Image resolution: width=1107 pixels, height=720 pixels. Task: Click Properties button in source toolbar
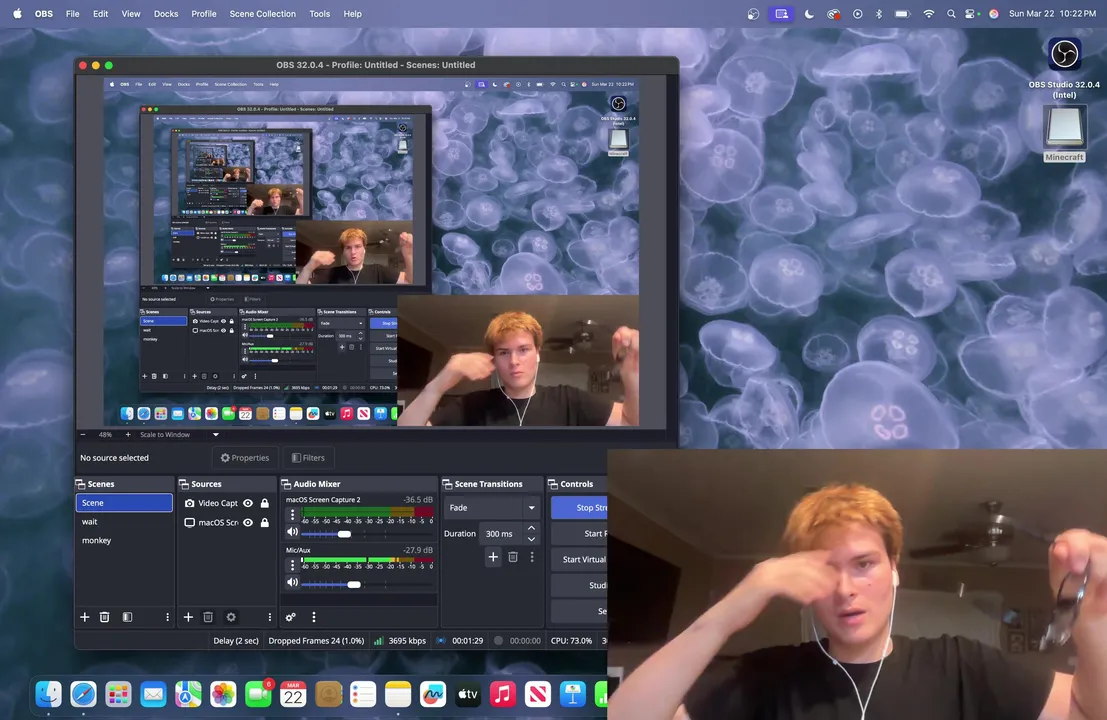click(x=245, y=457)
